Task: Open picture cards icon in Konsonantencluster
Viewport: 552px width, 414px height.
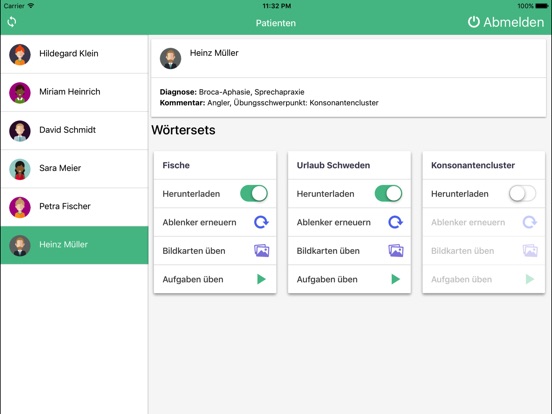Action: click(x=530, y=251)
